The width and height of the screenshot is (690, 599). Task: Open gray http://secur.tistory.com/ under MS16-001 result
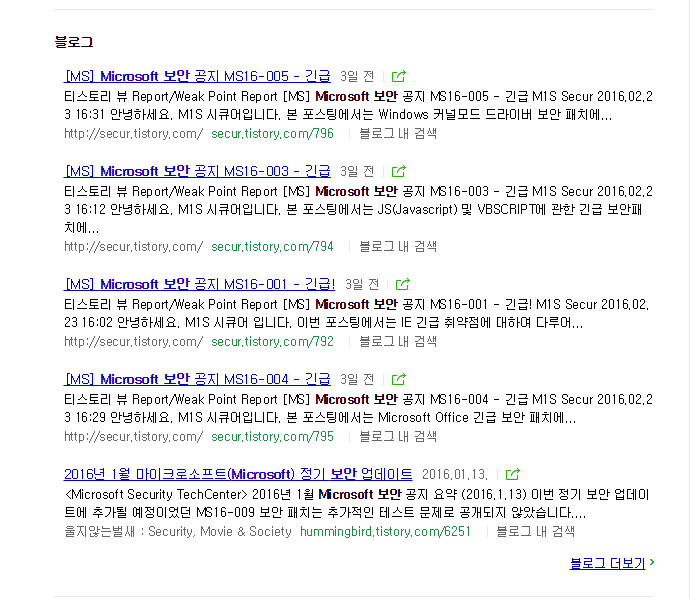point(134,342)
